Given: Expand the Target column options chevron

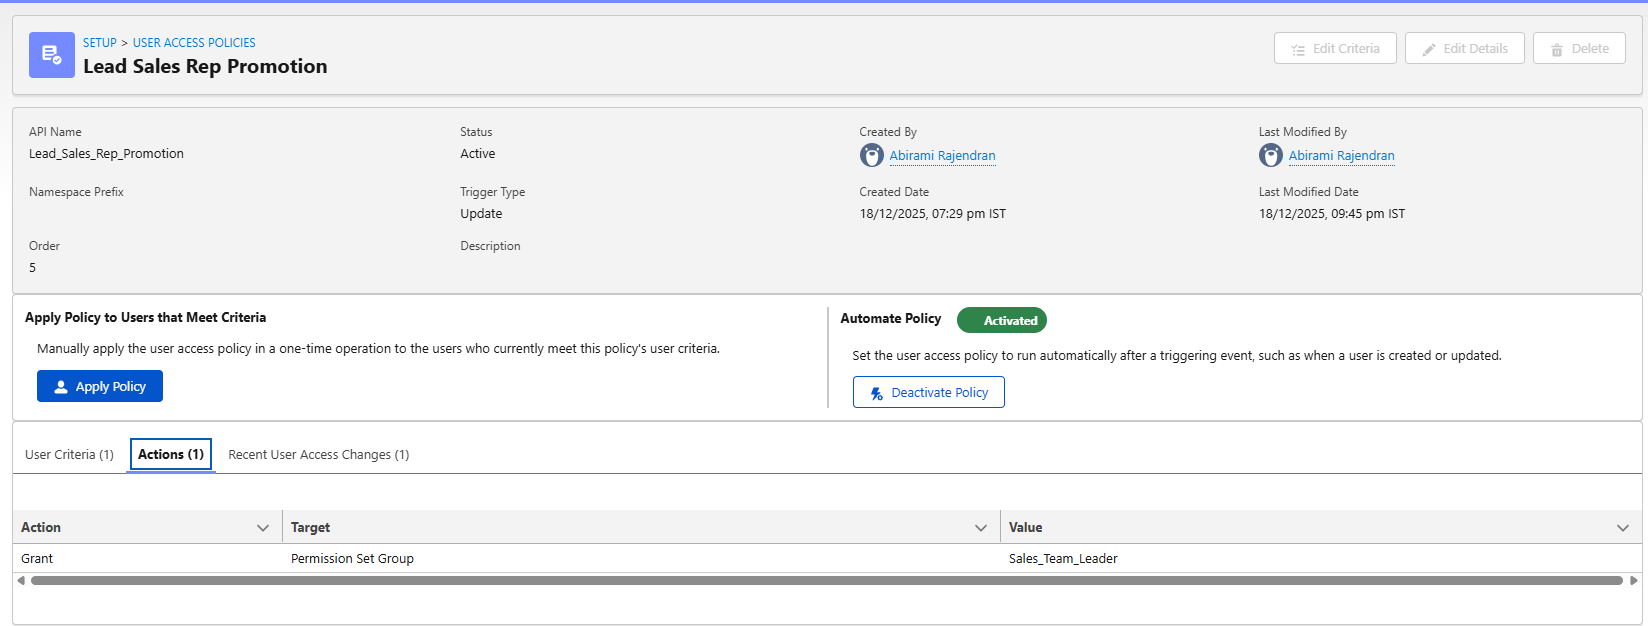Looking at the screenshot, I should point(981,528).
